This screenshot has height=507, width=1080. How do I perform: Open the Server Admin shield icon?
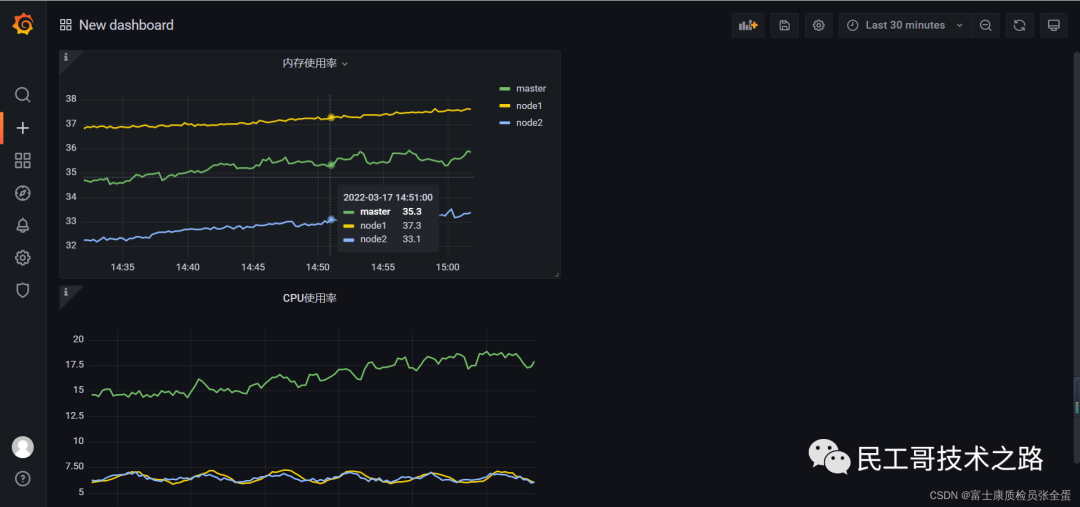pyautogui.click(x=23, y=290)
